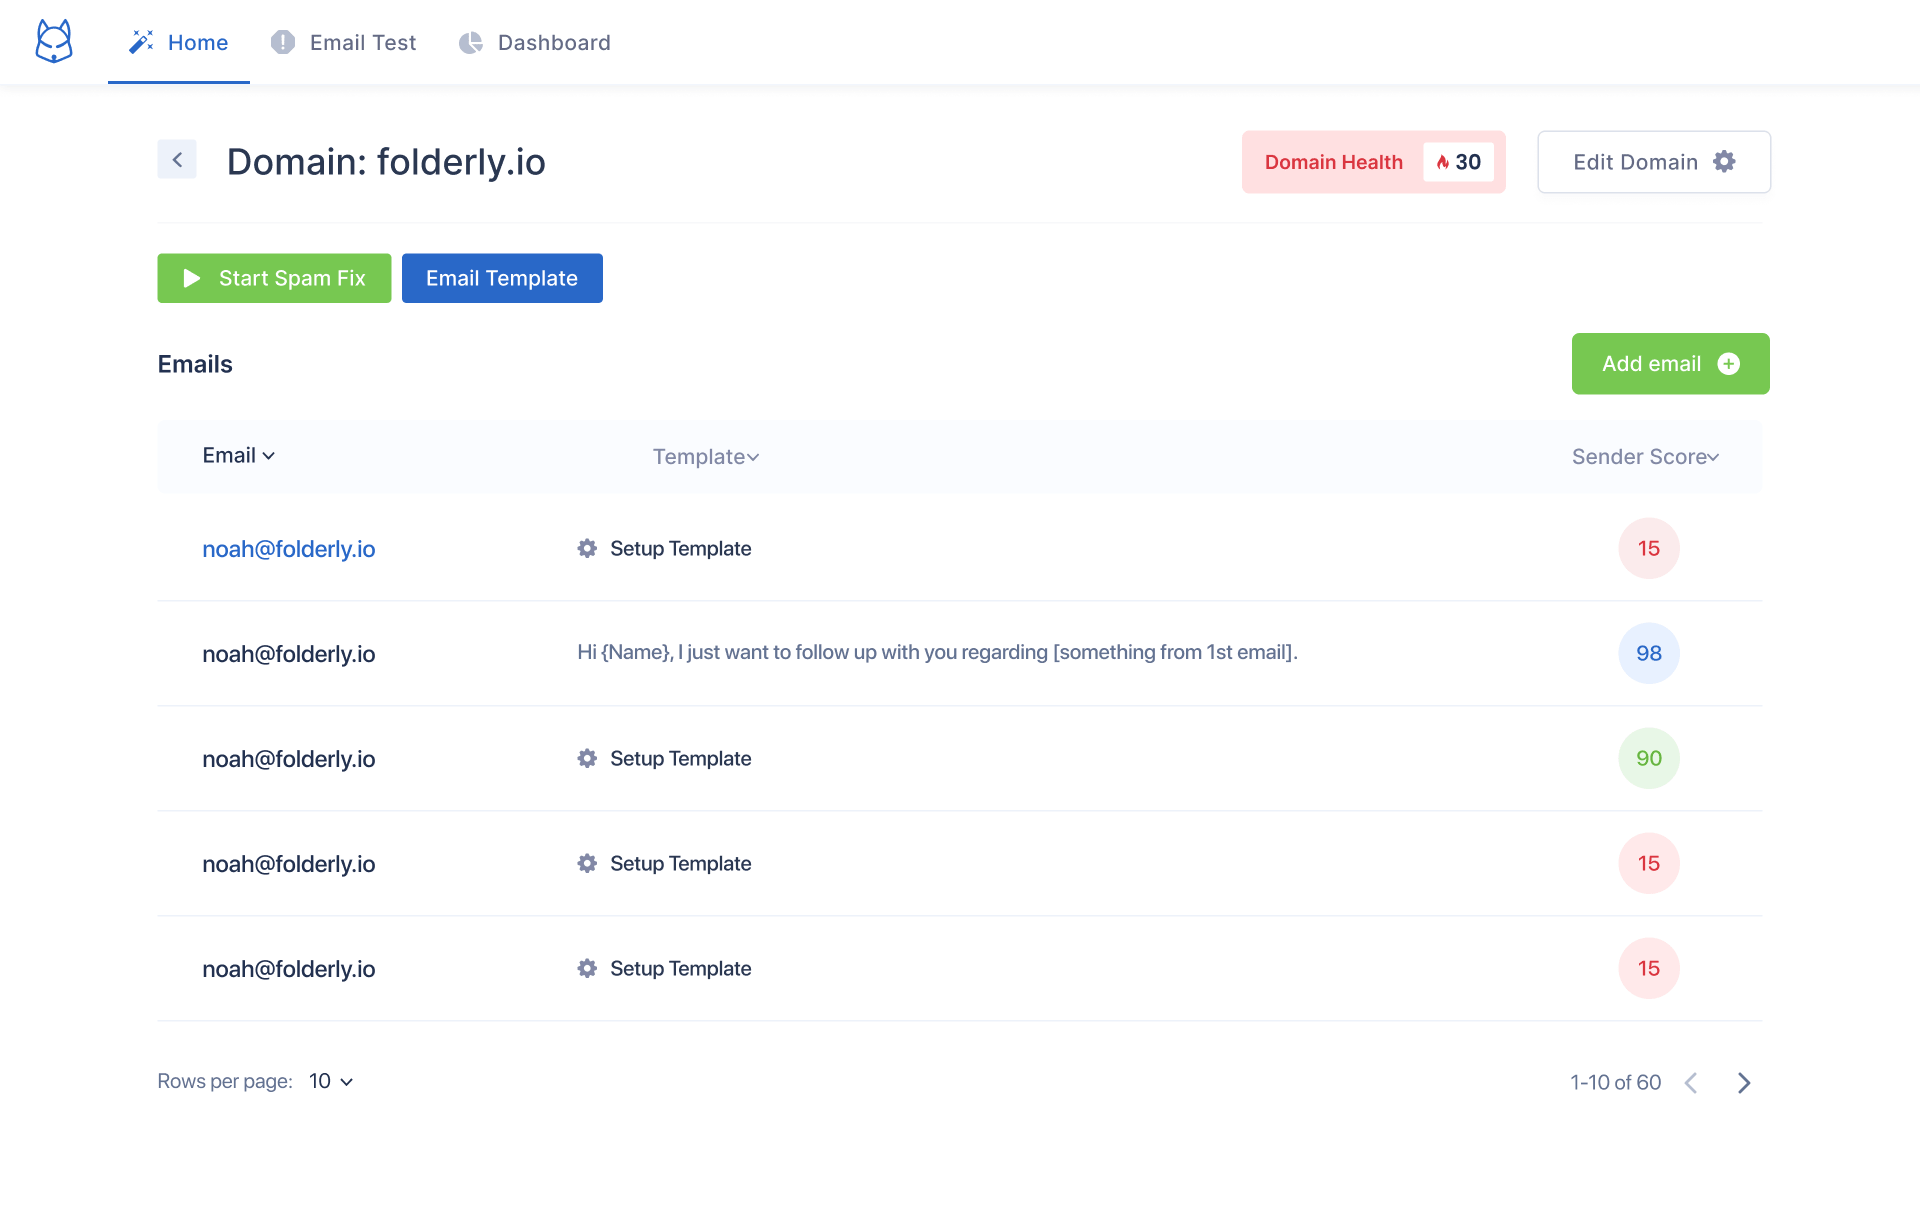Click the Add email button

point(1670,364)
